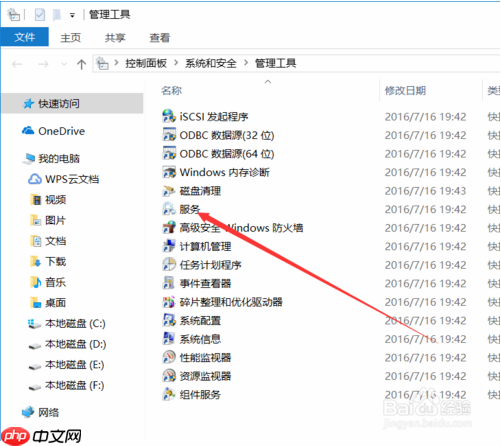Sort by the 修改日期 column header

pyautogui.click(x=405, y=90)
